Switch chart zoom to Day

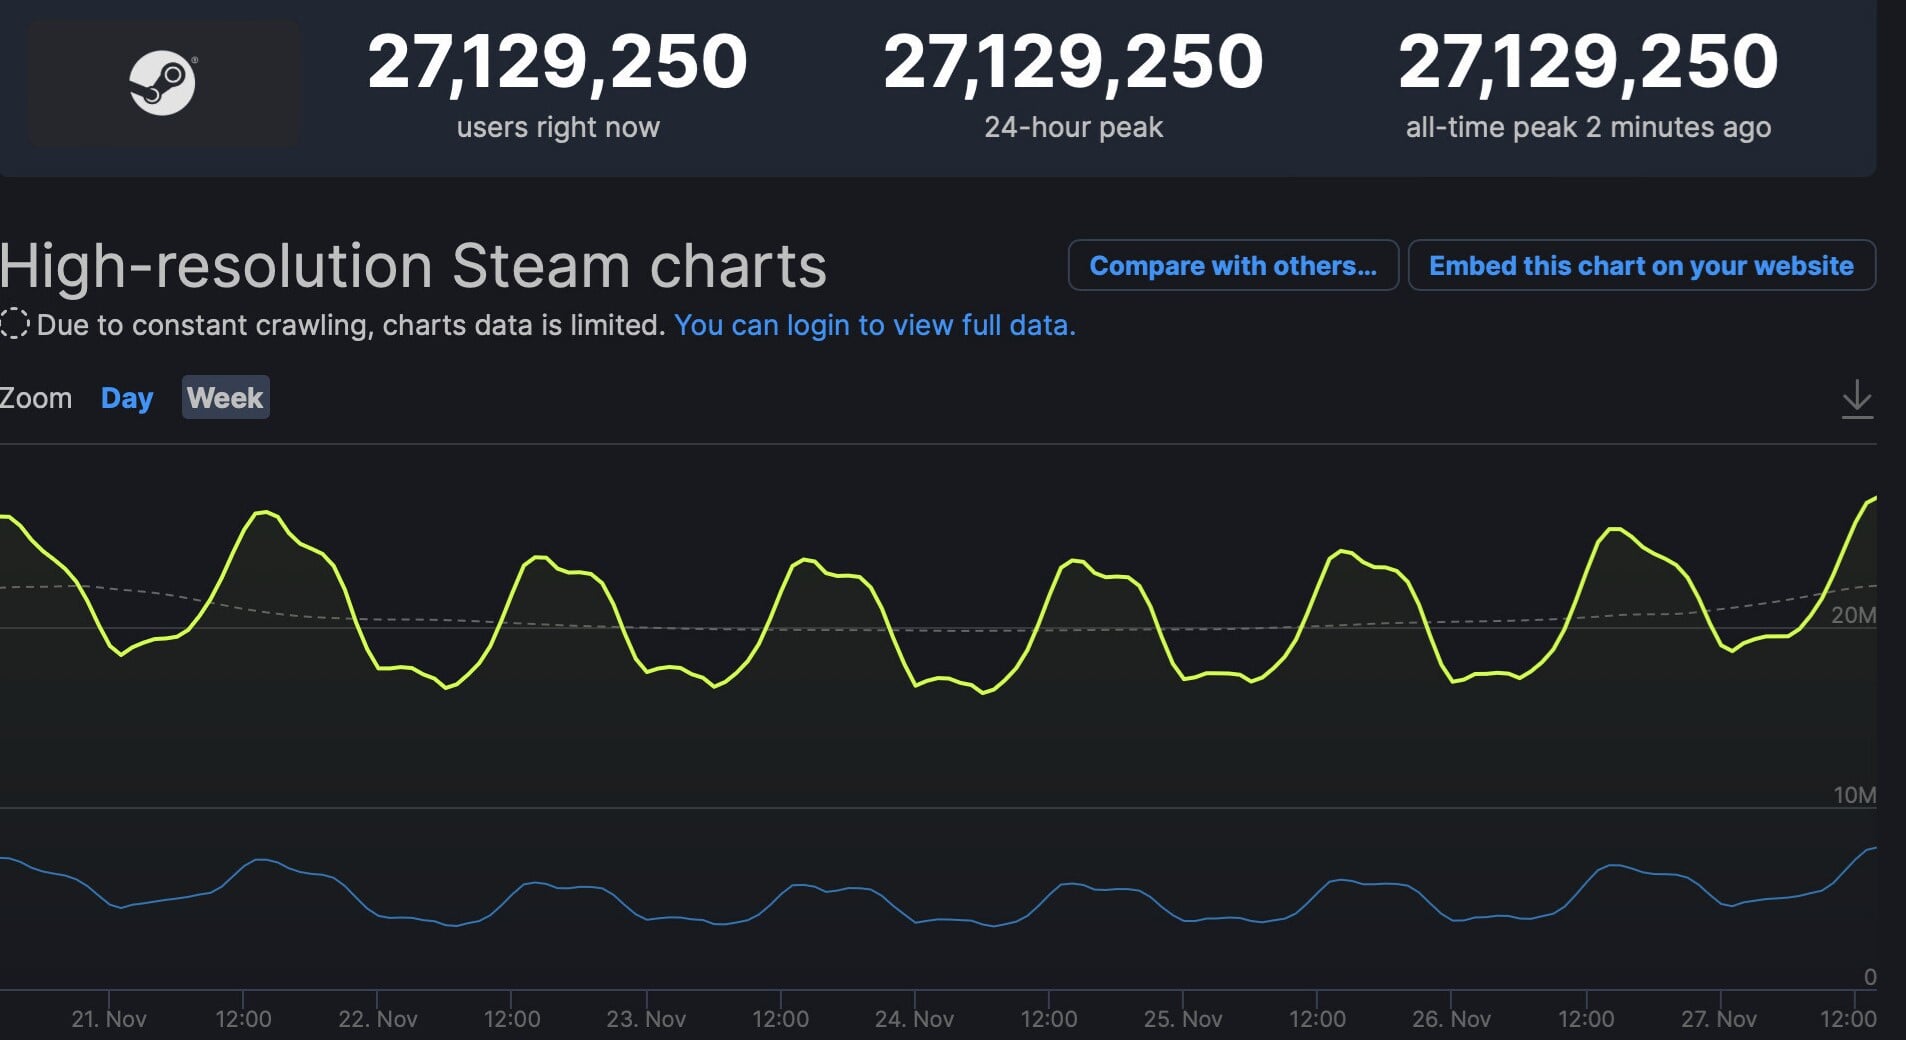click(x=127, y=398)
